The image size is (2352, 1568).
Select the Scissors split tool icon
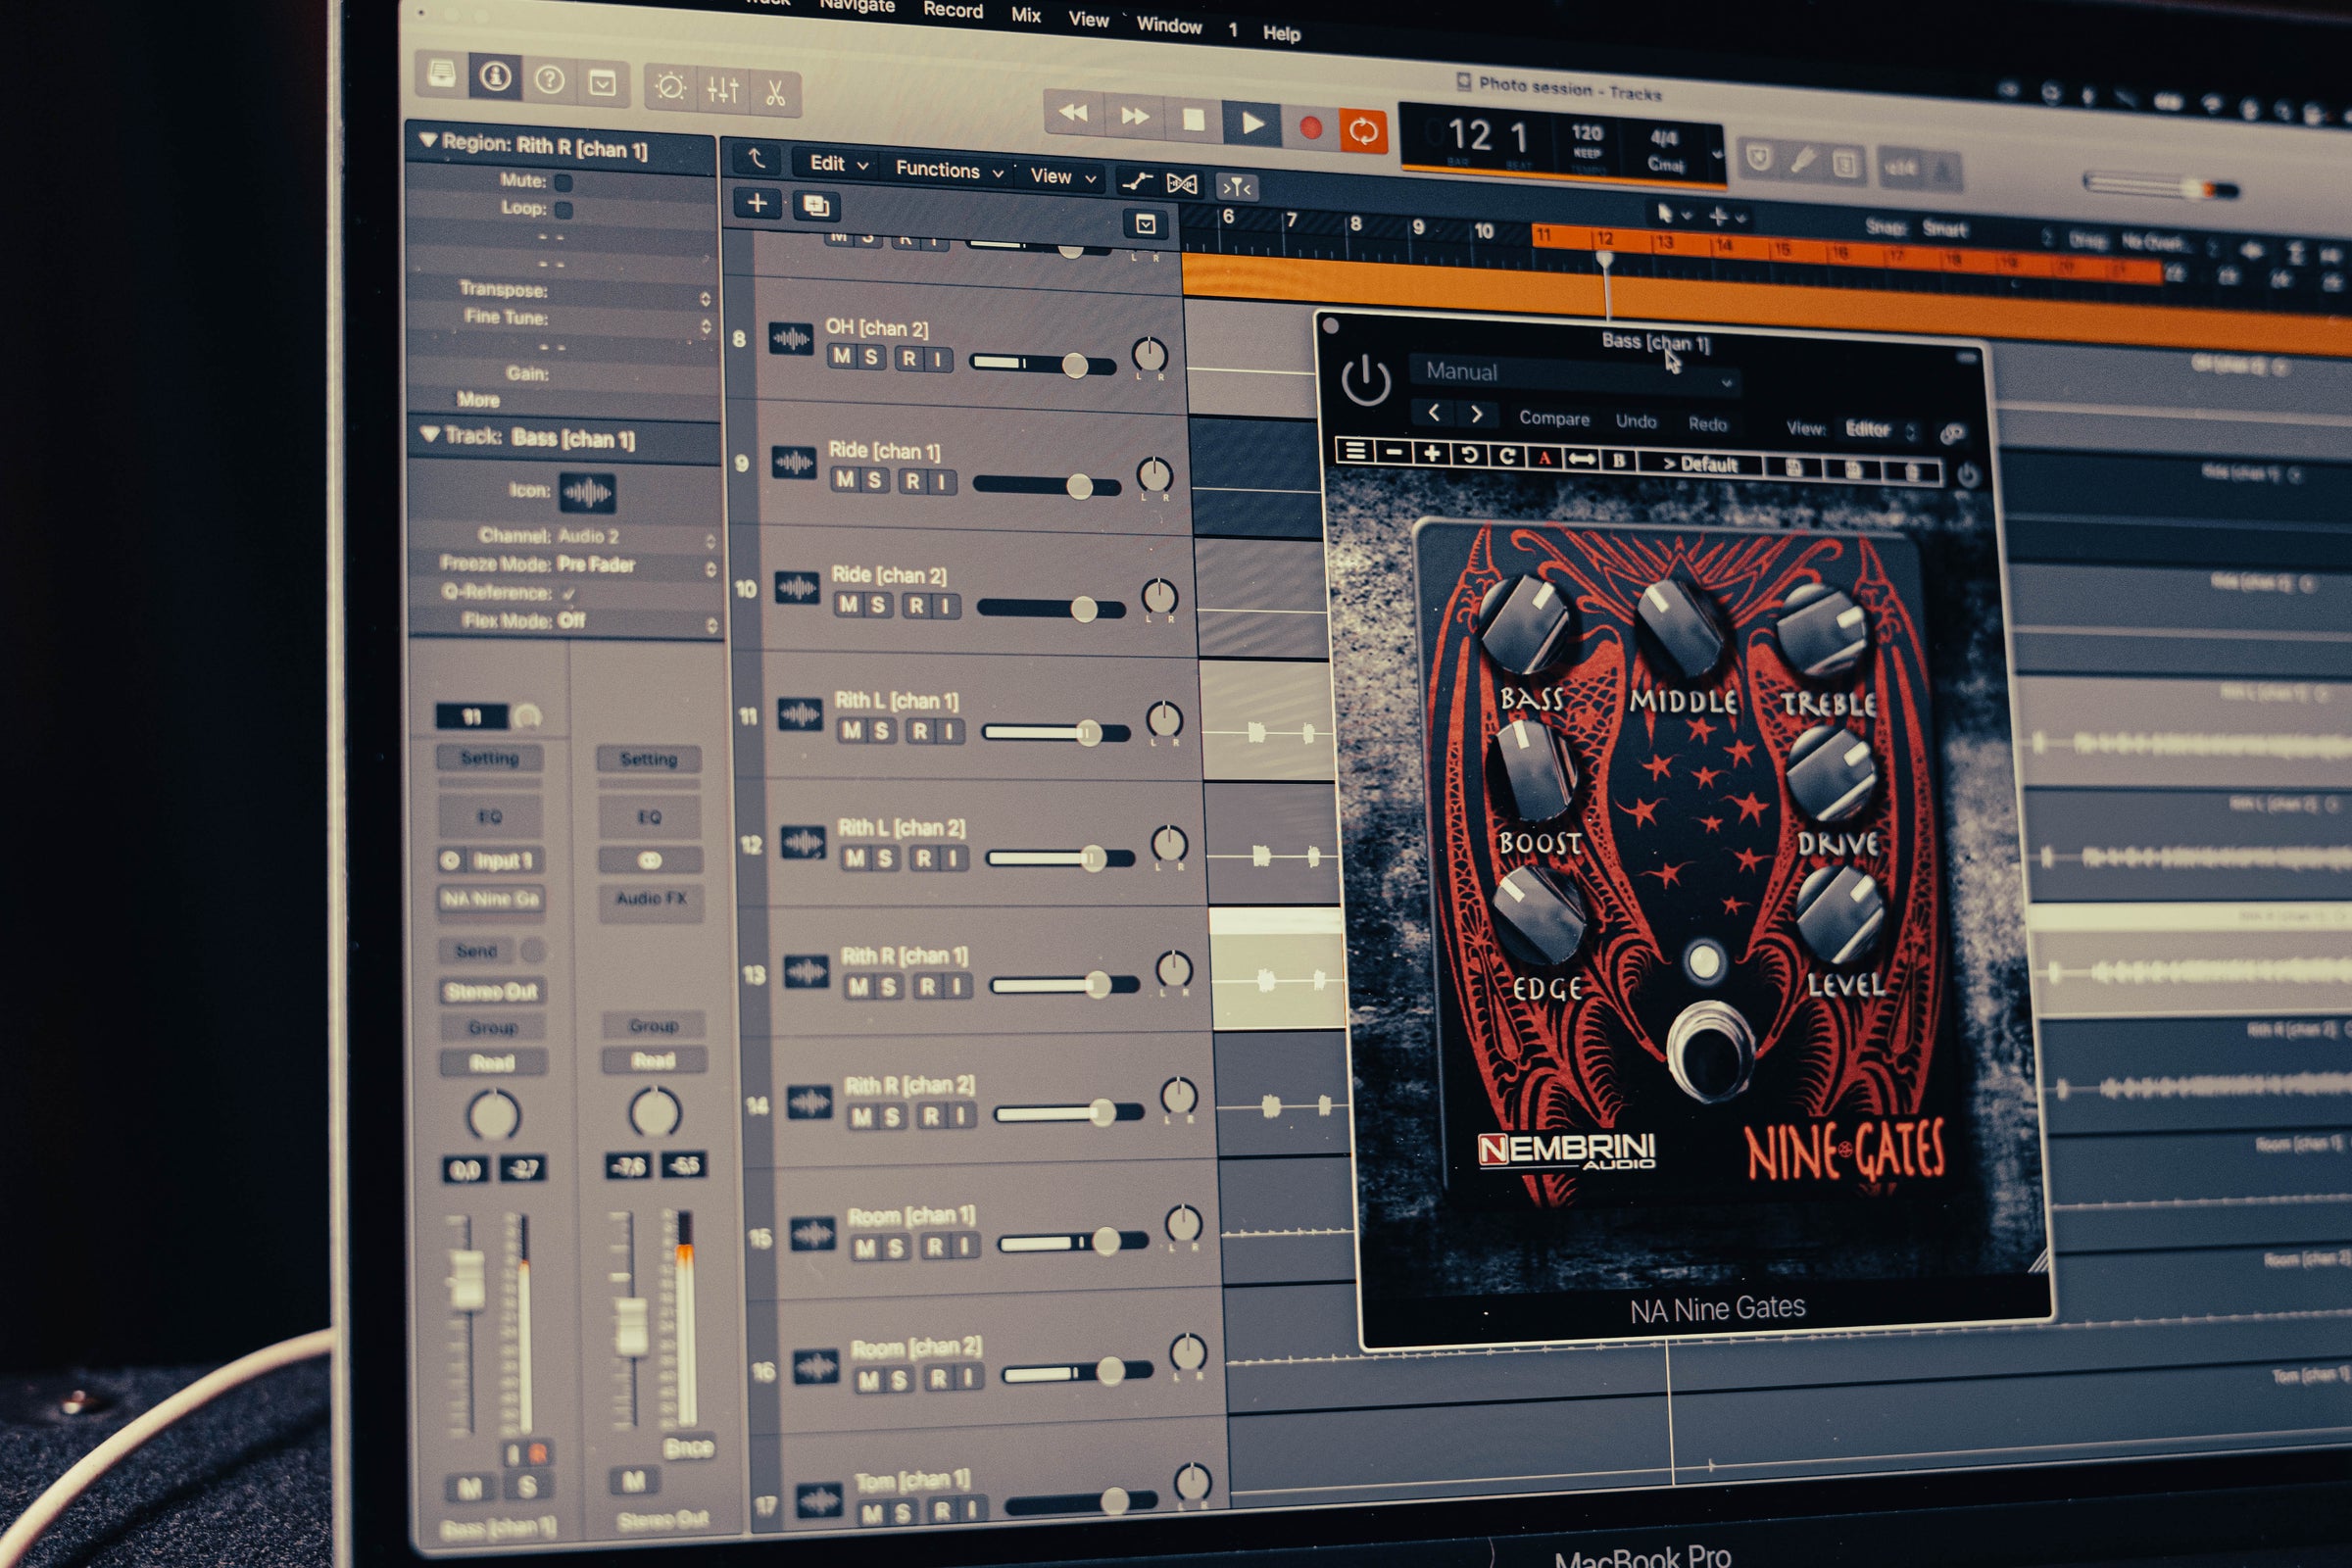click(x=777, y=93)
